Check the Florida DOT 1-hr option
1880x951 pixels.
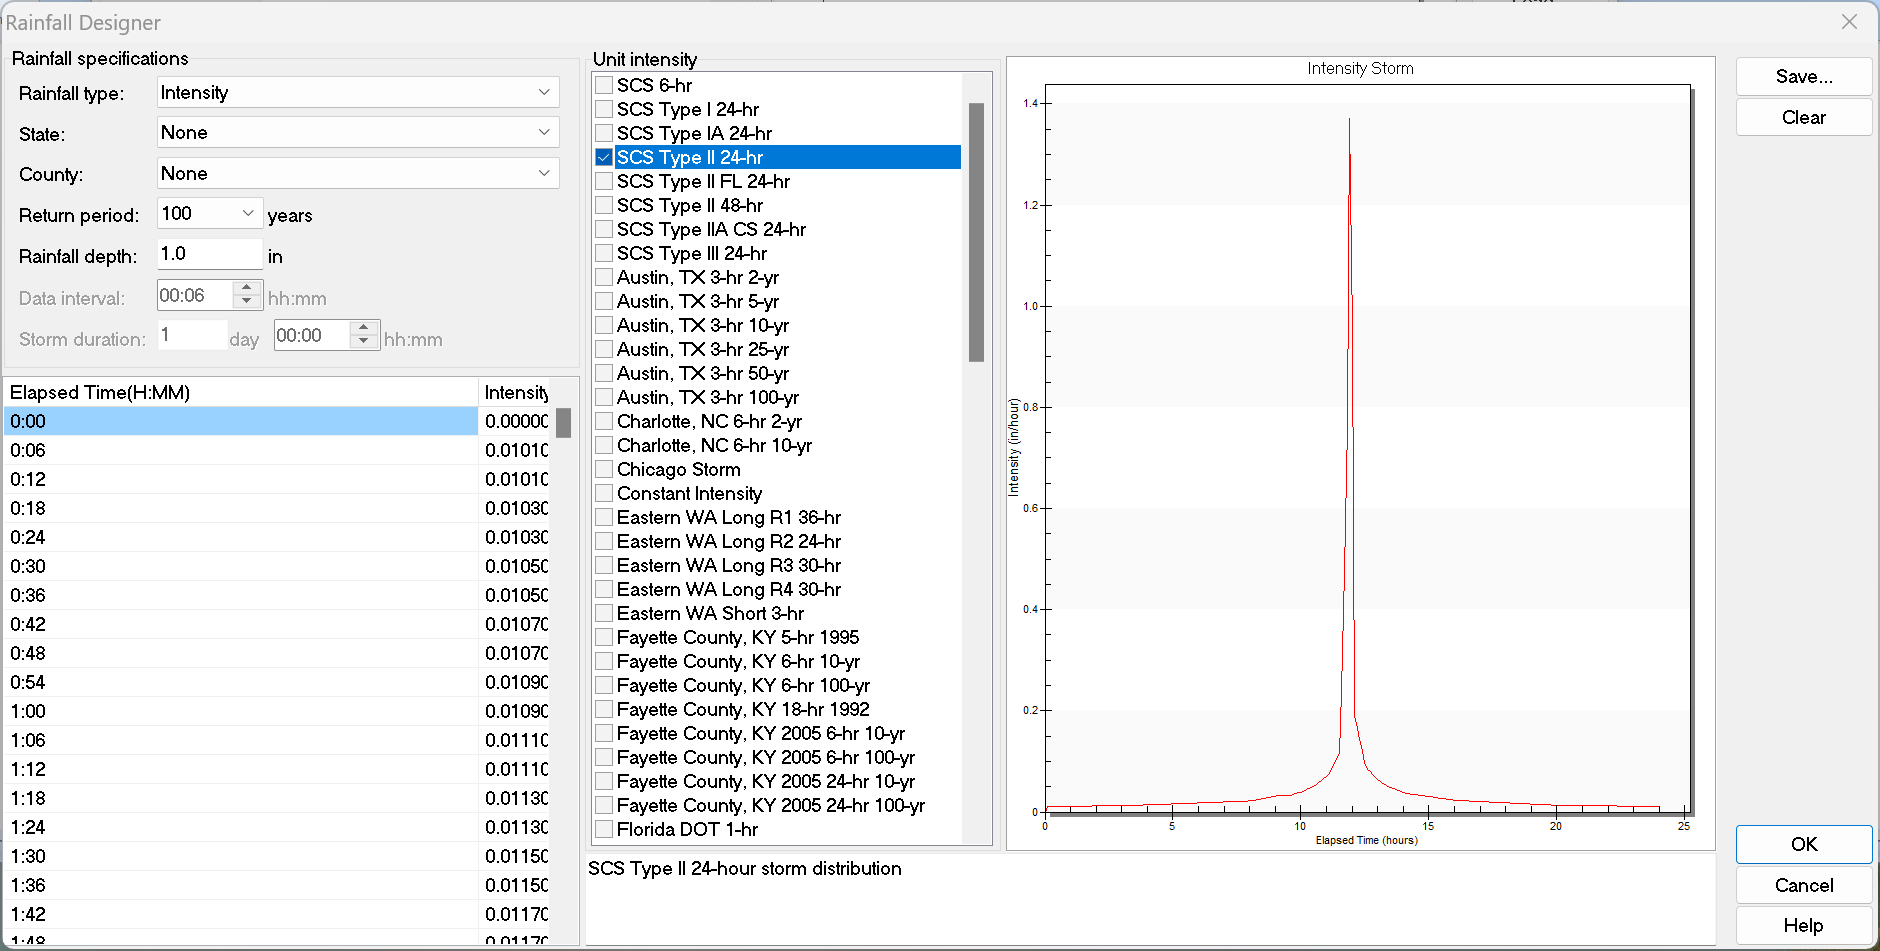pyautogui.click(x=604, y=829)
